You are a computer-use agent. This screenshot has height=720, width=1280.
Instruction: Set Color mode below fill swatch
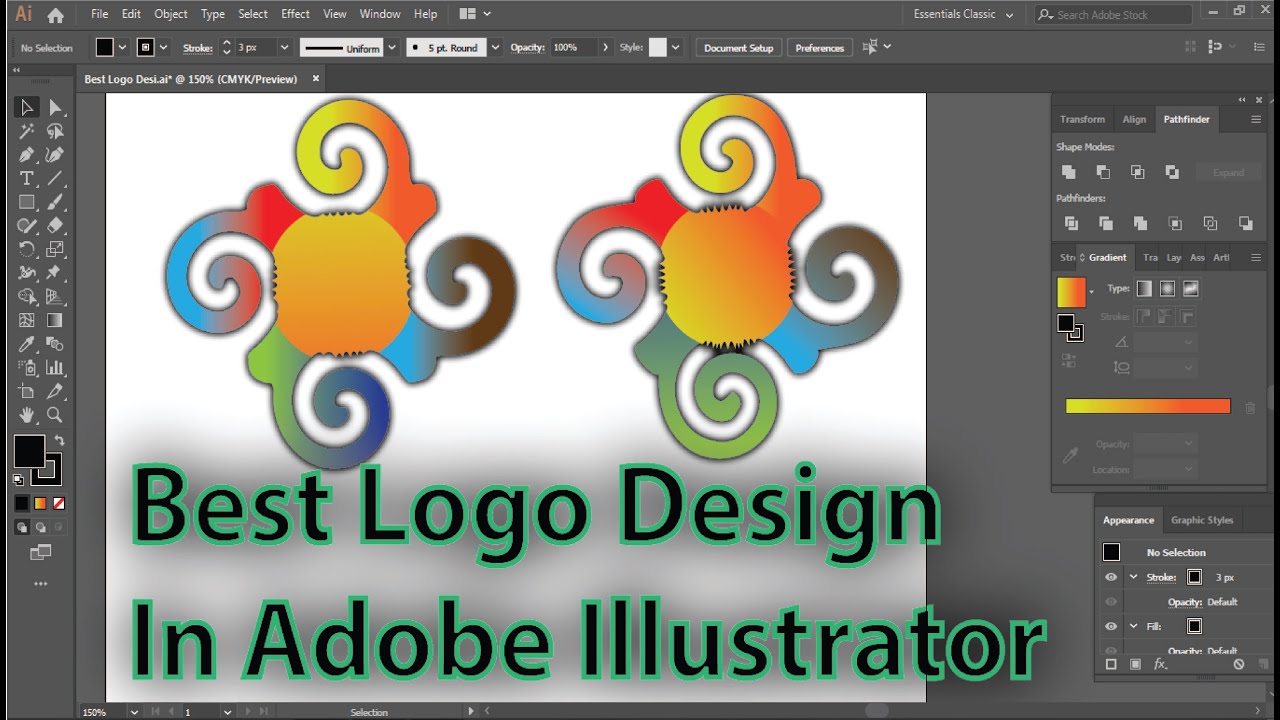[22, 503]
